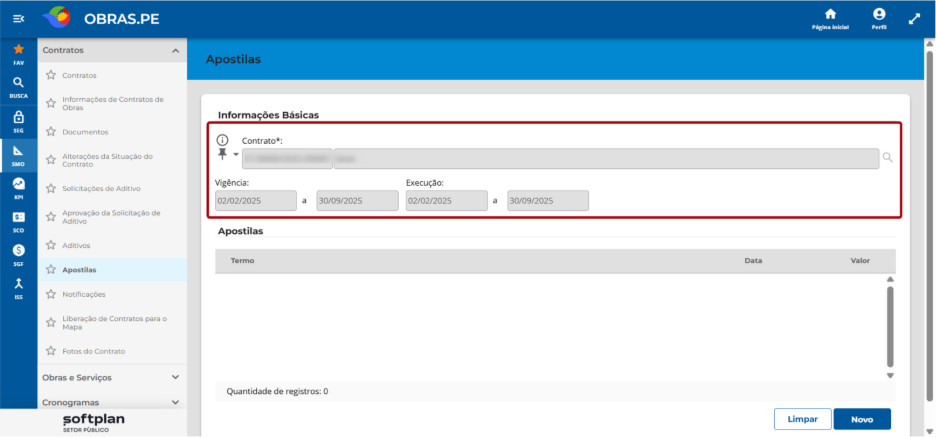Open Documentos menu item

click(x=85, y=131)
